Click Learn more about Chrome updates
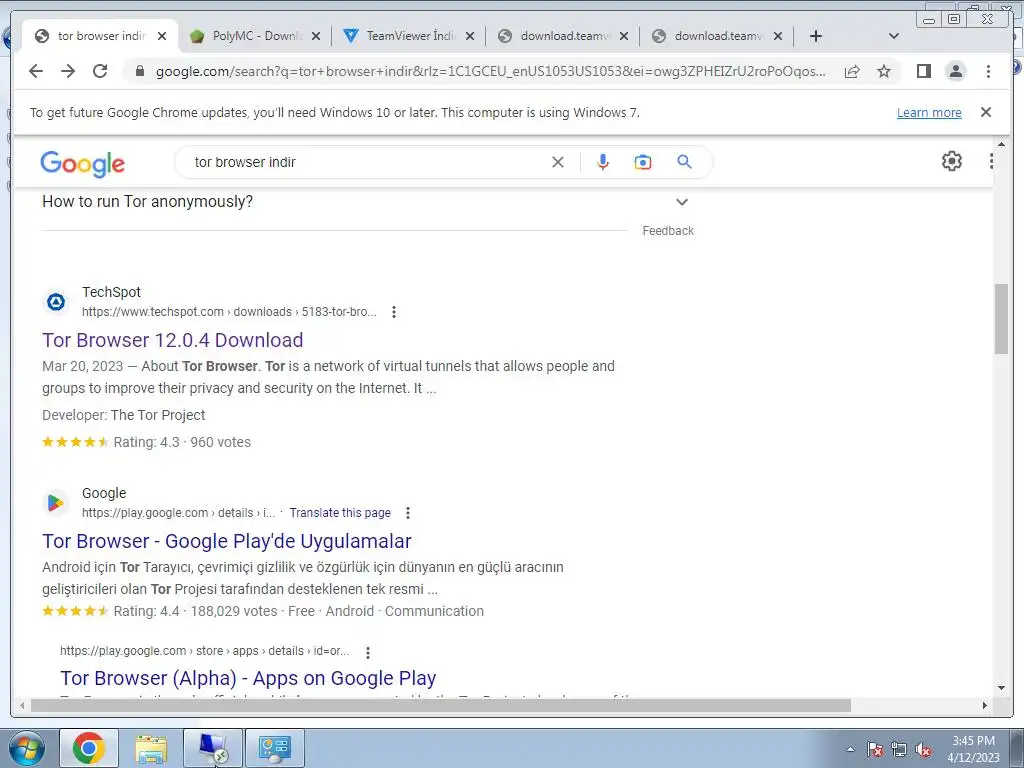 pos(929,112)
